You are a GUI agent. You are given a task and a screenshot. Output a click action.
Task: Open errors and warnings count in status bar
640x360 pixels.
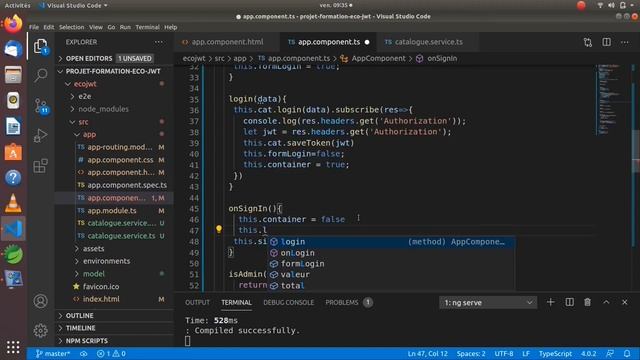111,353
